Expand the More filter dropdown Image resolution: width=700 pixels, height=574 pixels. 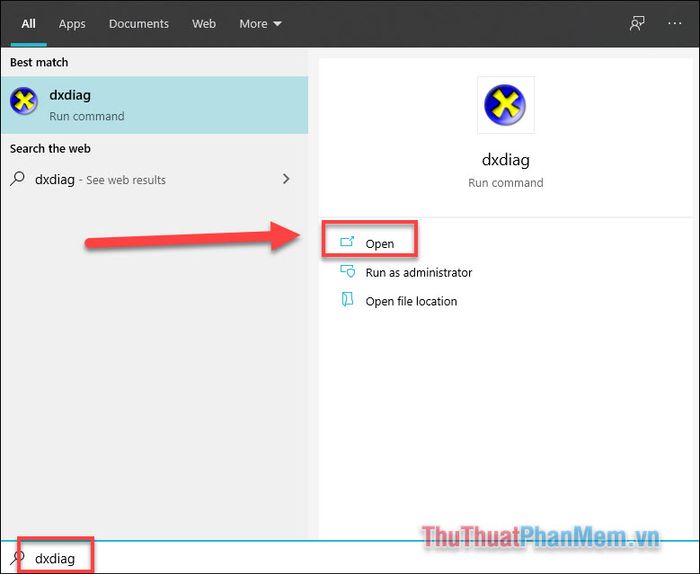tap(260, 24)
